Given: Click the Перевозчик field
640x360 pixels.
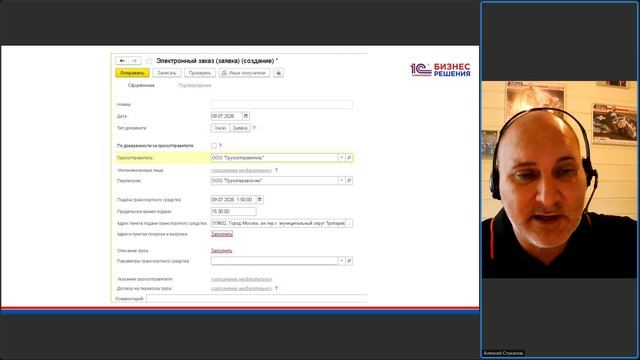Looking at the screenshot, I should pos(274,180).
